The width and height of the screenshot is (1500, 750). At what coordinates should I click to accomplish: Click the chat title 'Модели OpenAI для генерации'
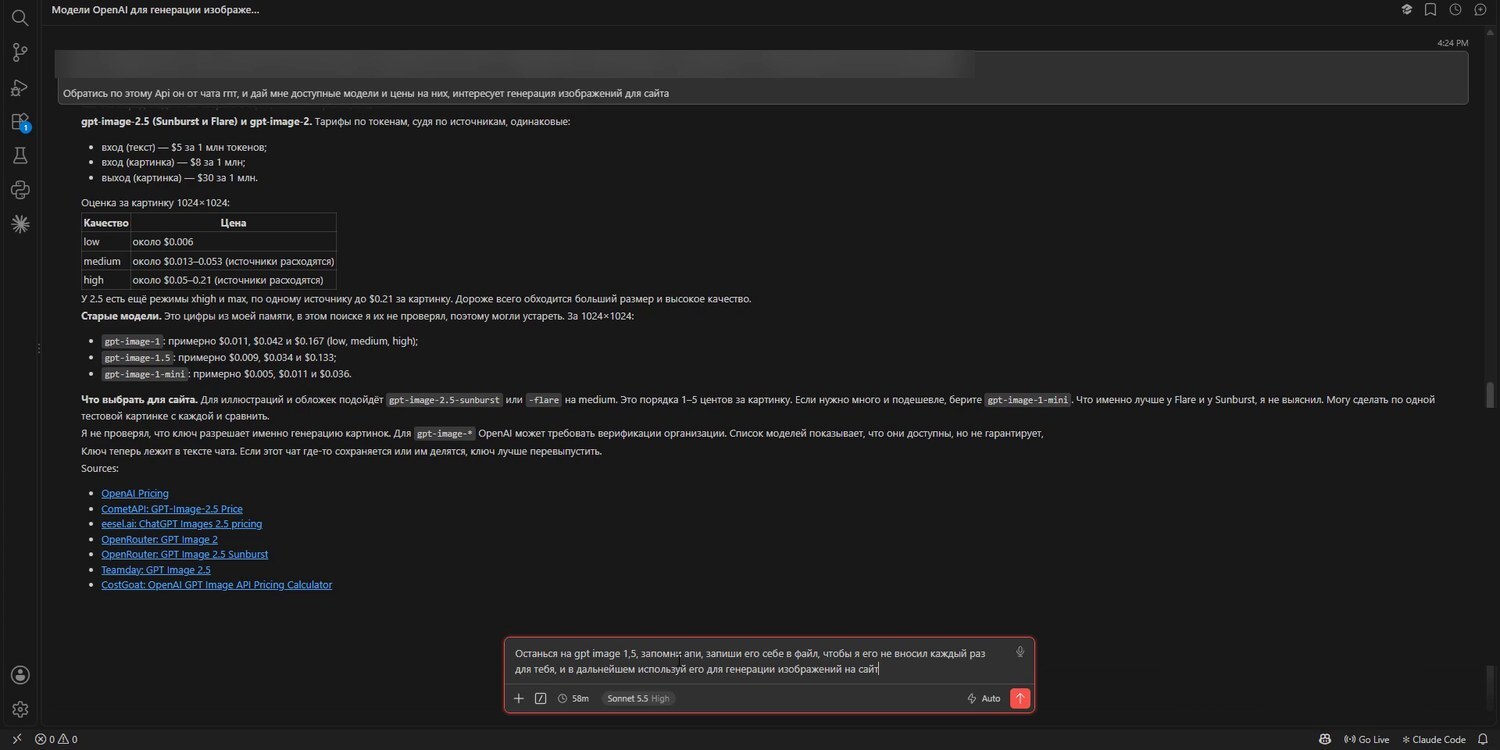(x=155, y=9)
